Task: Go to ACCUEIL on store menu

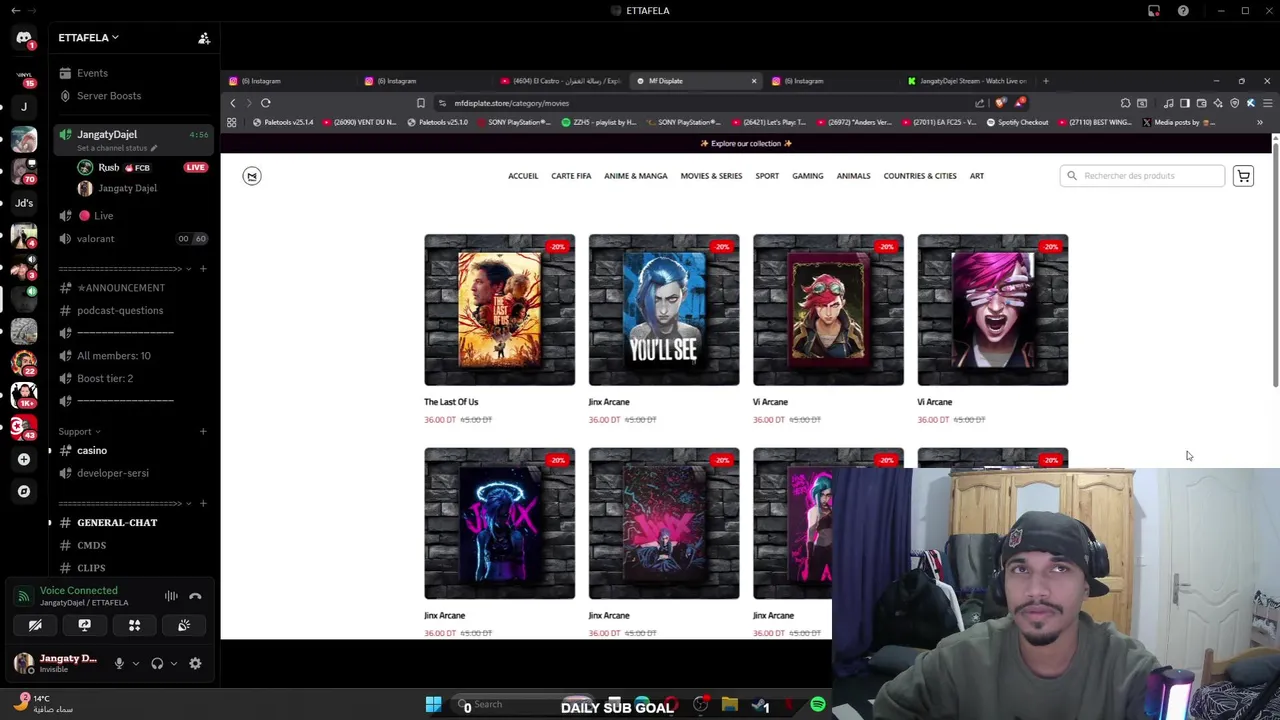Action: pyautogui.click(x=523, y=176)
